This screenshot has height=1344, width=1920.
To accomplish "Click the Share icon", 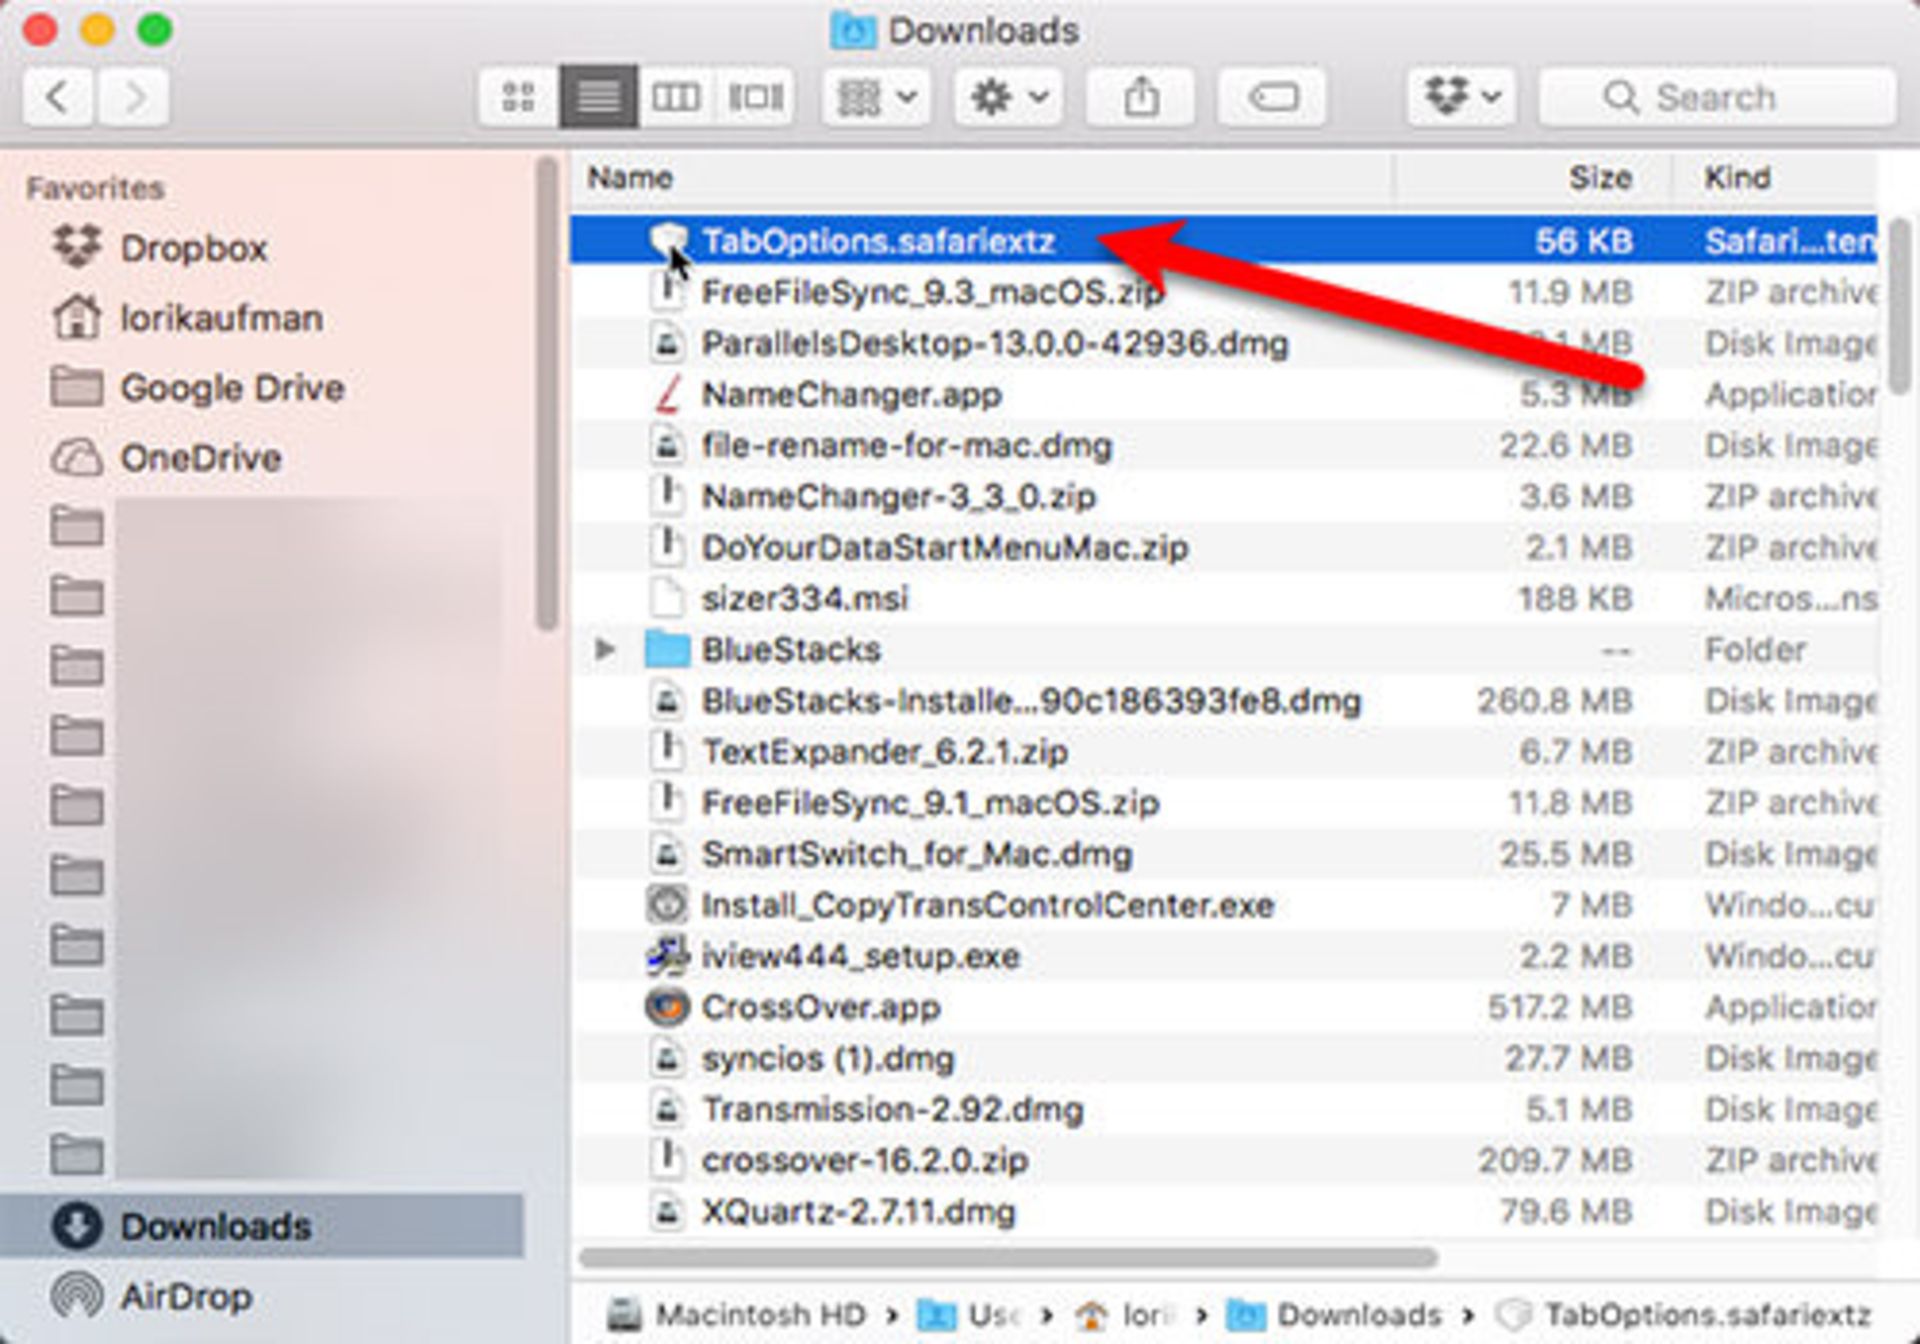I will [1141, 97].
